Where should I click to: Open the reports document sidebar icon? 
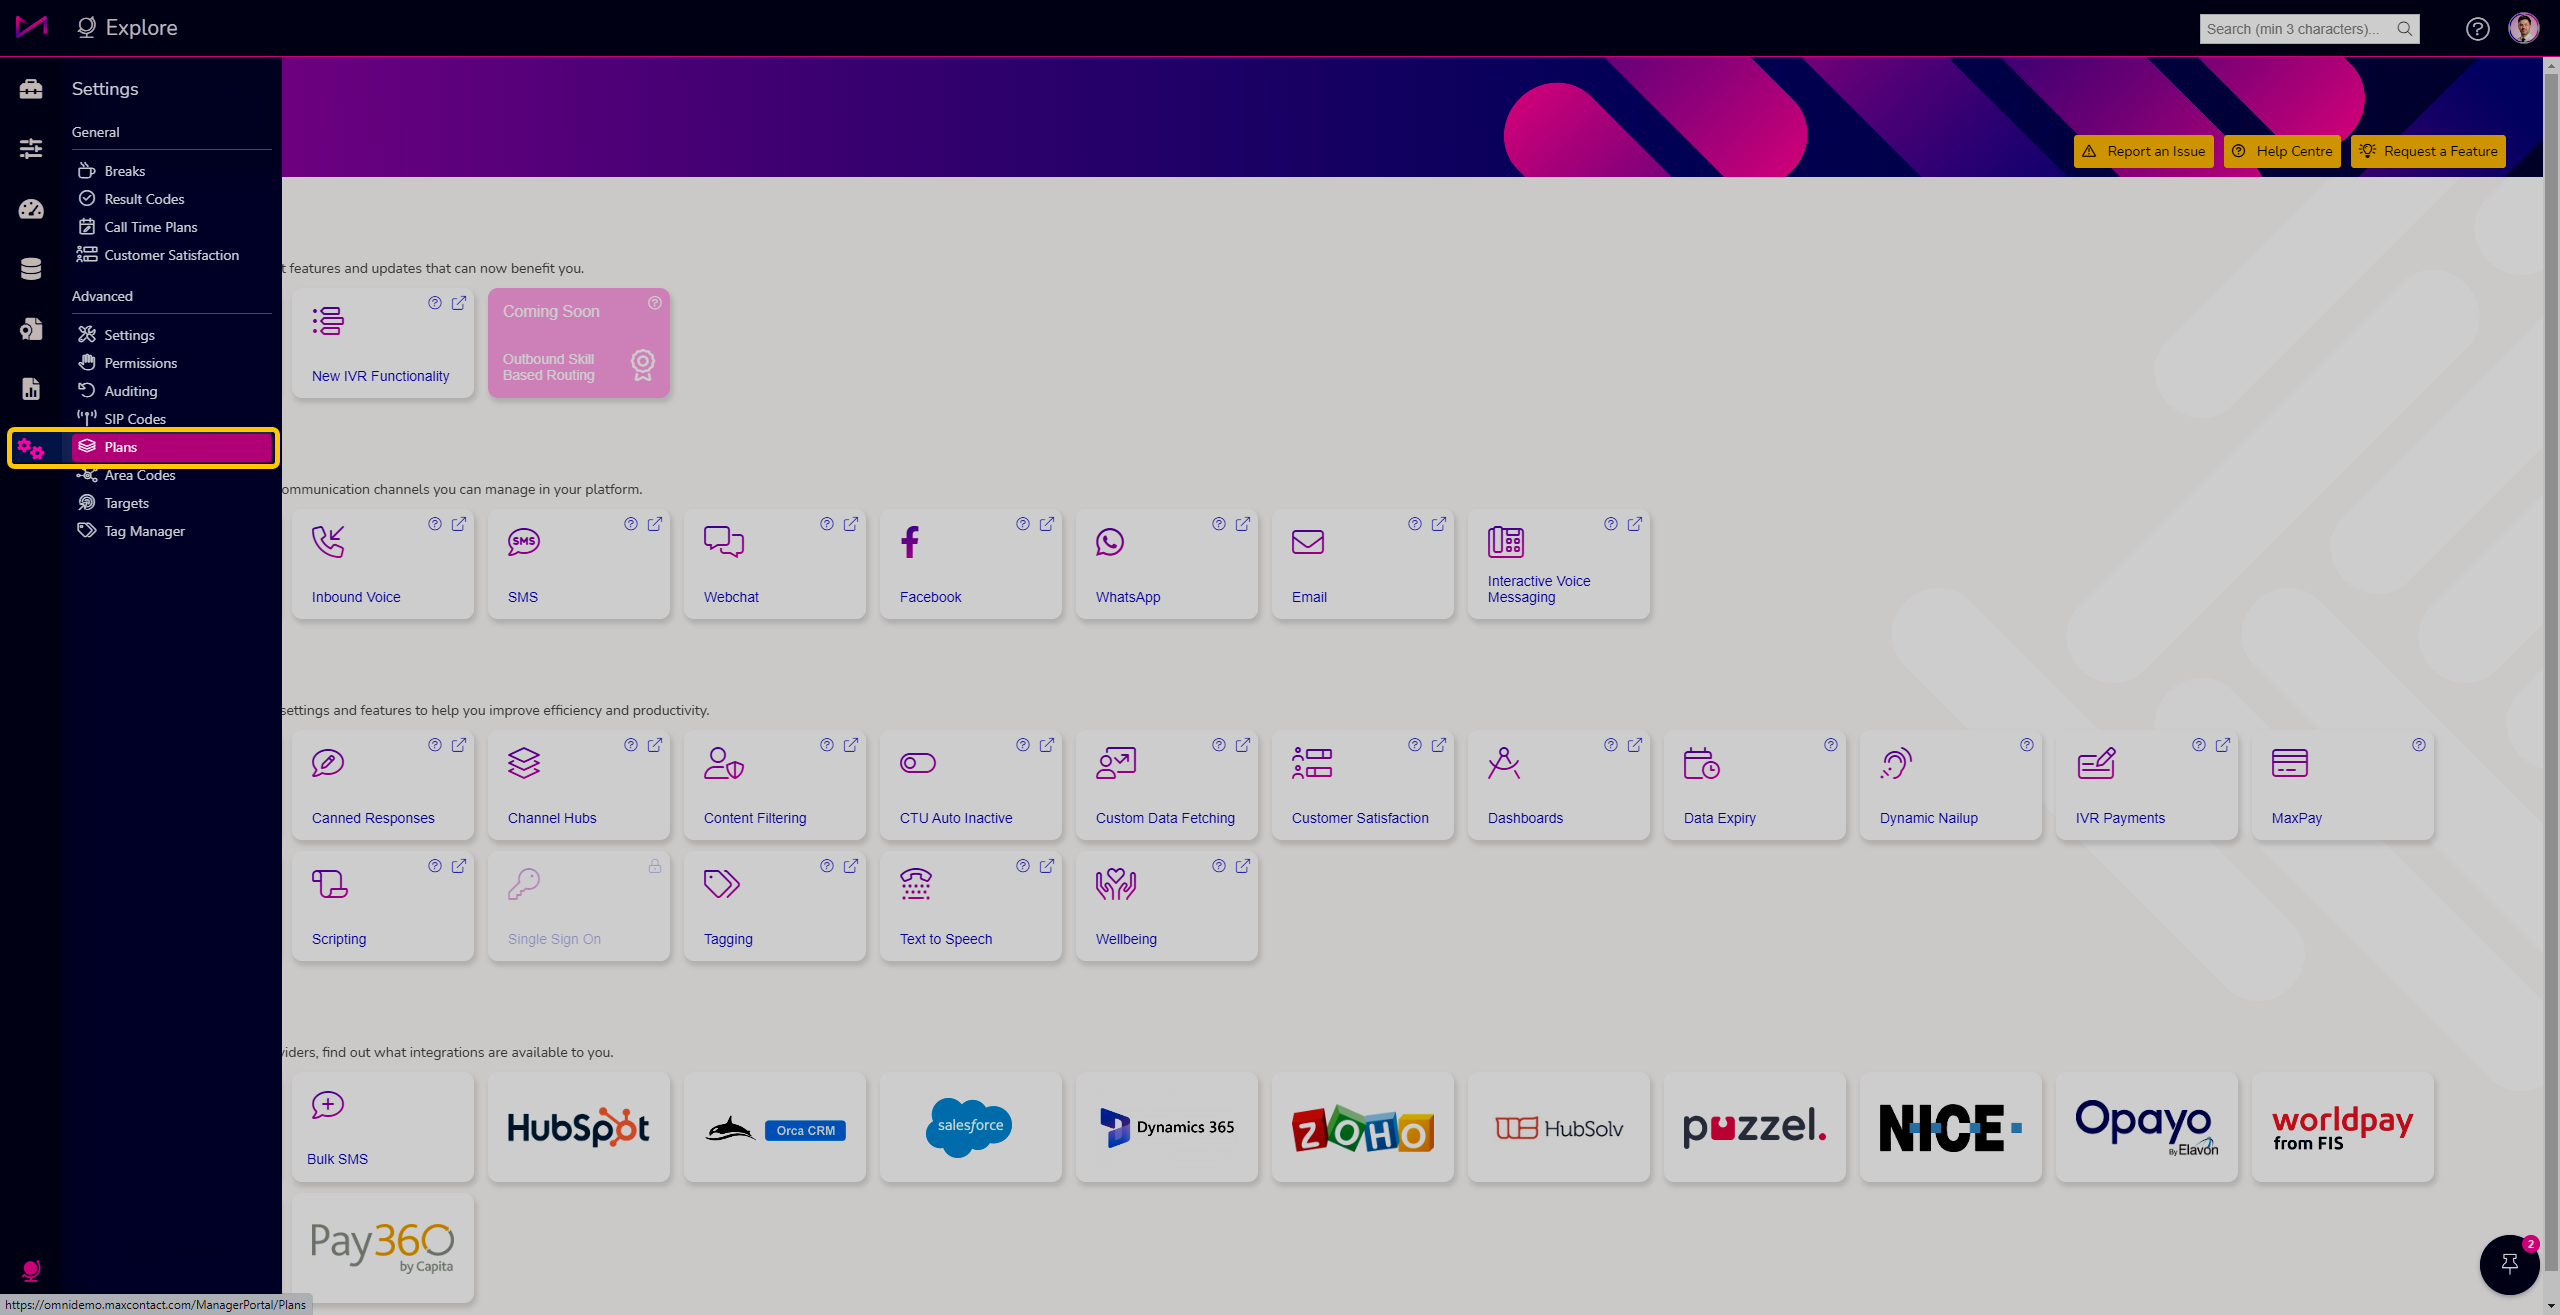pyautogui.click(x=31, y=389)
